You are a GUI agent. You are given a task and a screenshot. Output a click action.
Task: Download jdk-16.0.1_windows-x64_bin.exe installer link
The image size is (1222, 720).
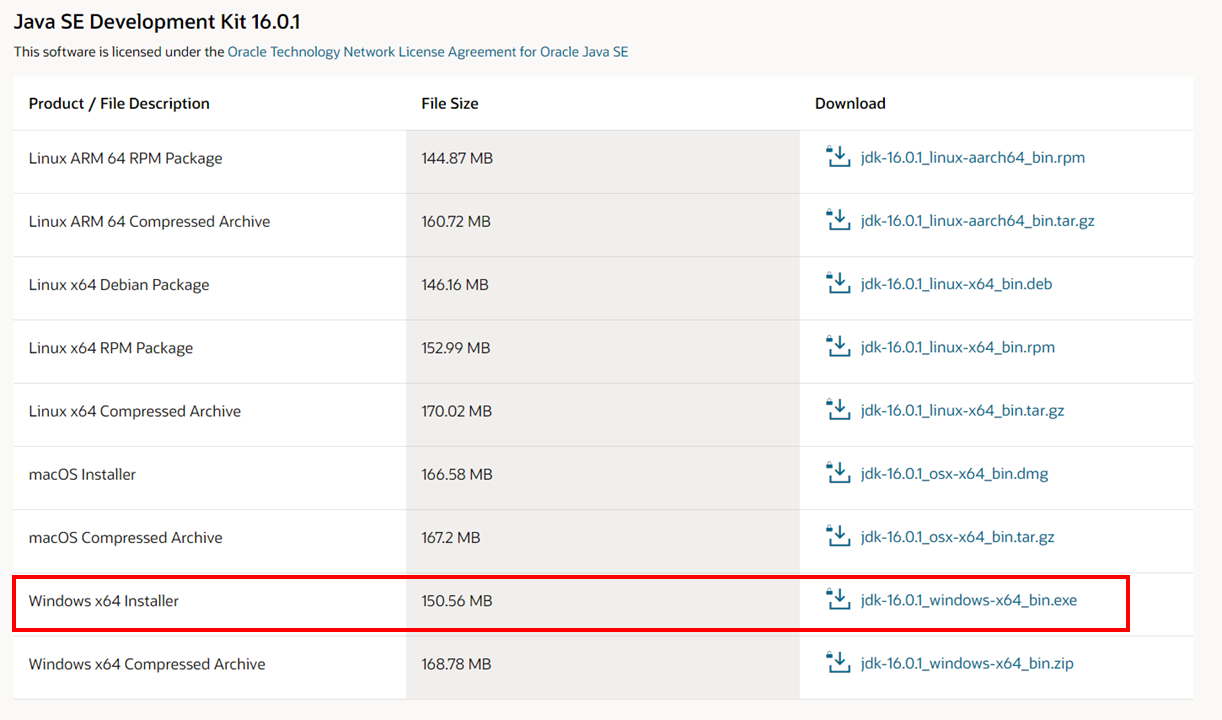point(969,601)
